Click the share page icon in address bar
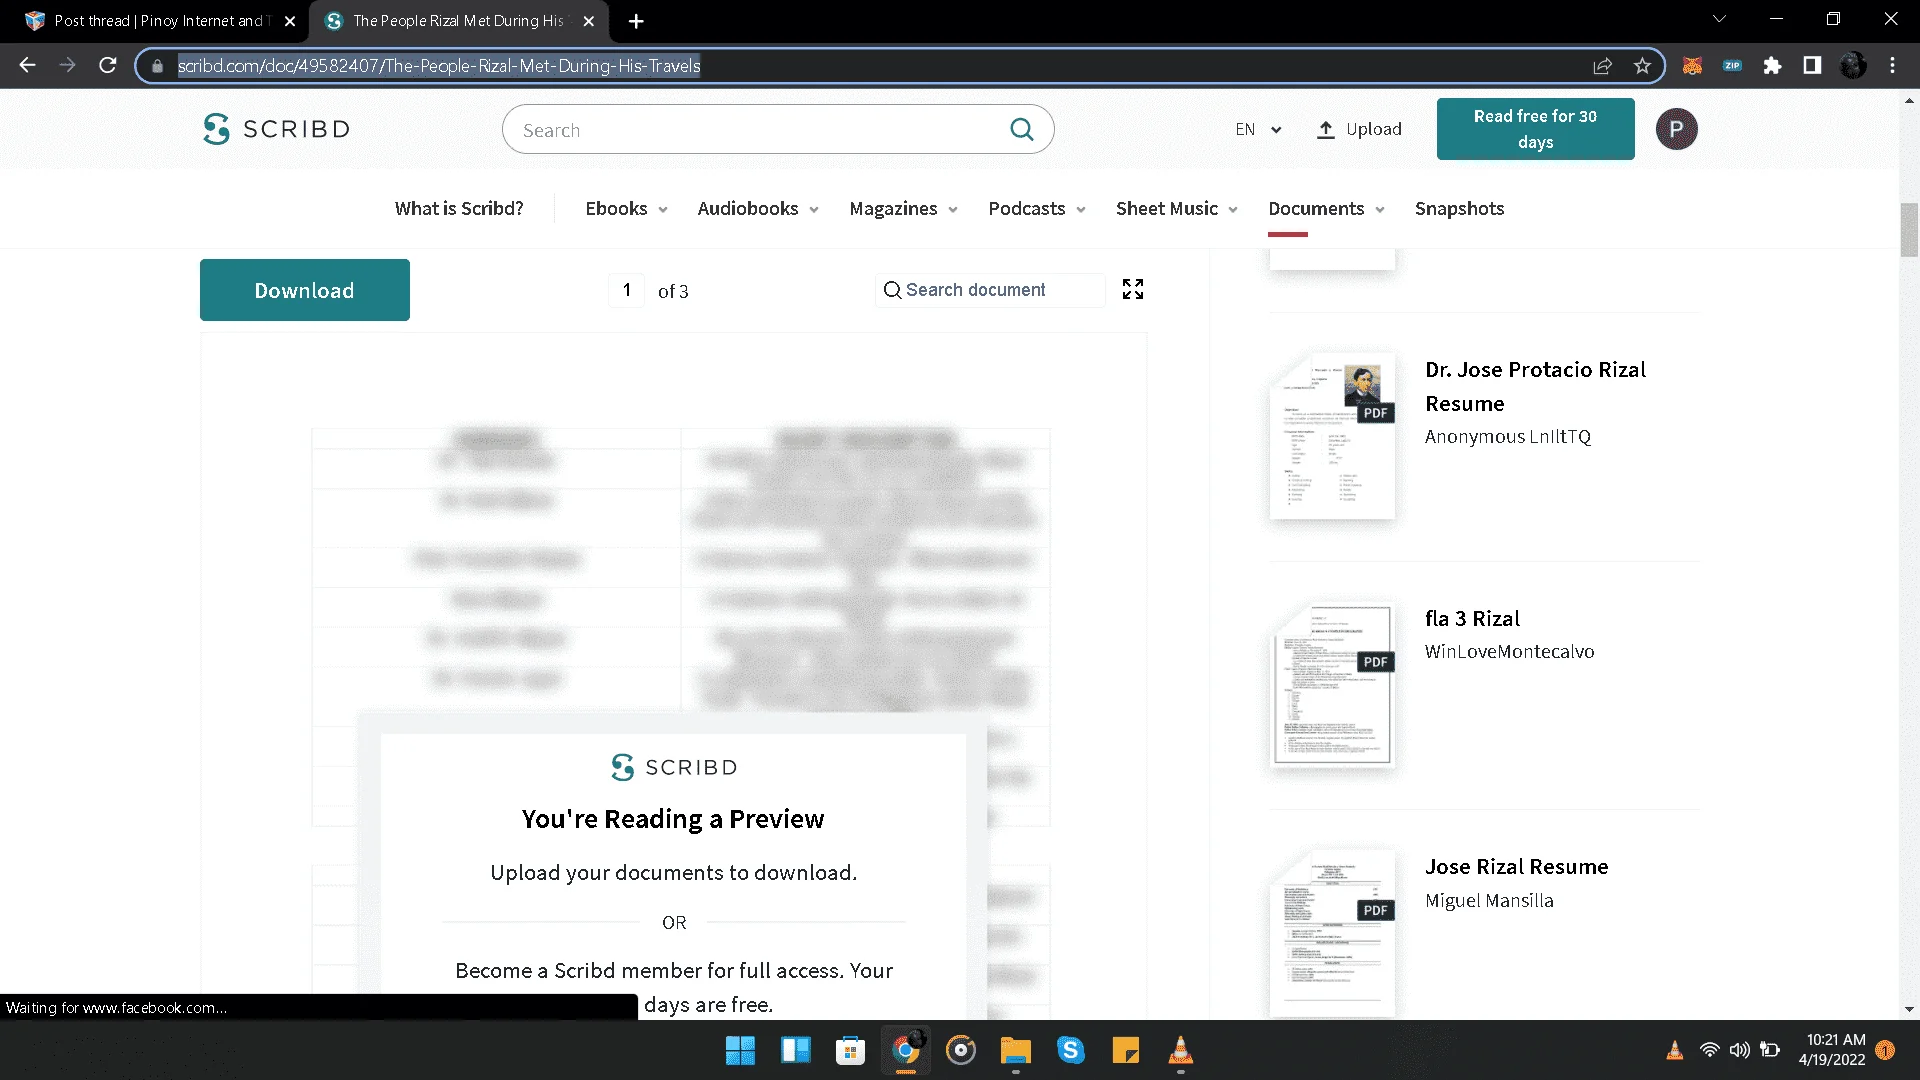The width and height of the screenshot is (1920, 1080). point(1602,66)
